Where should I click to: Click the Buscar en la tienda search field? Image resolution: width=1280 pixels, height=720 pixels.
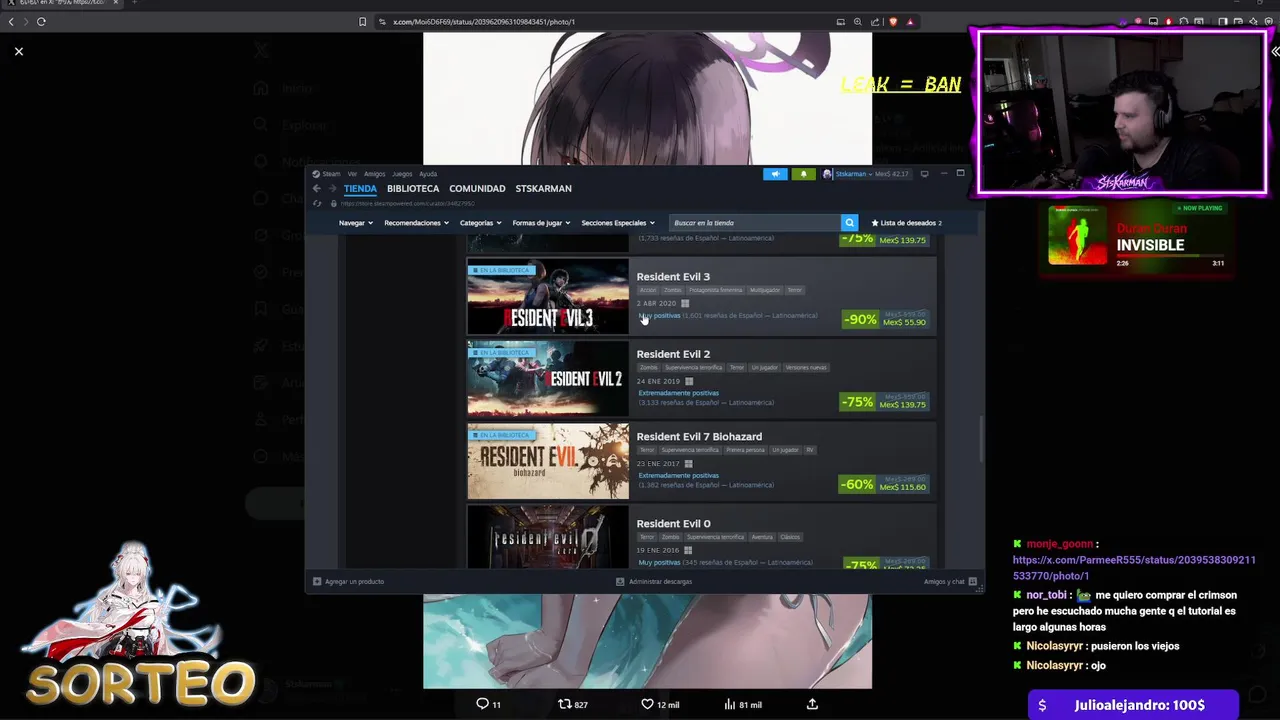[755, 223]
